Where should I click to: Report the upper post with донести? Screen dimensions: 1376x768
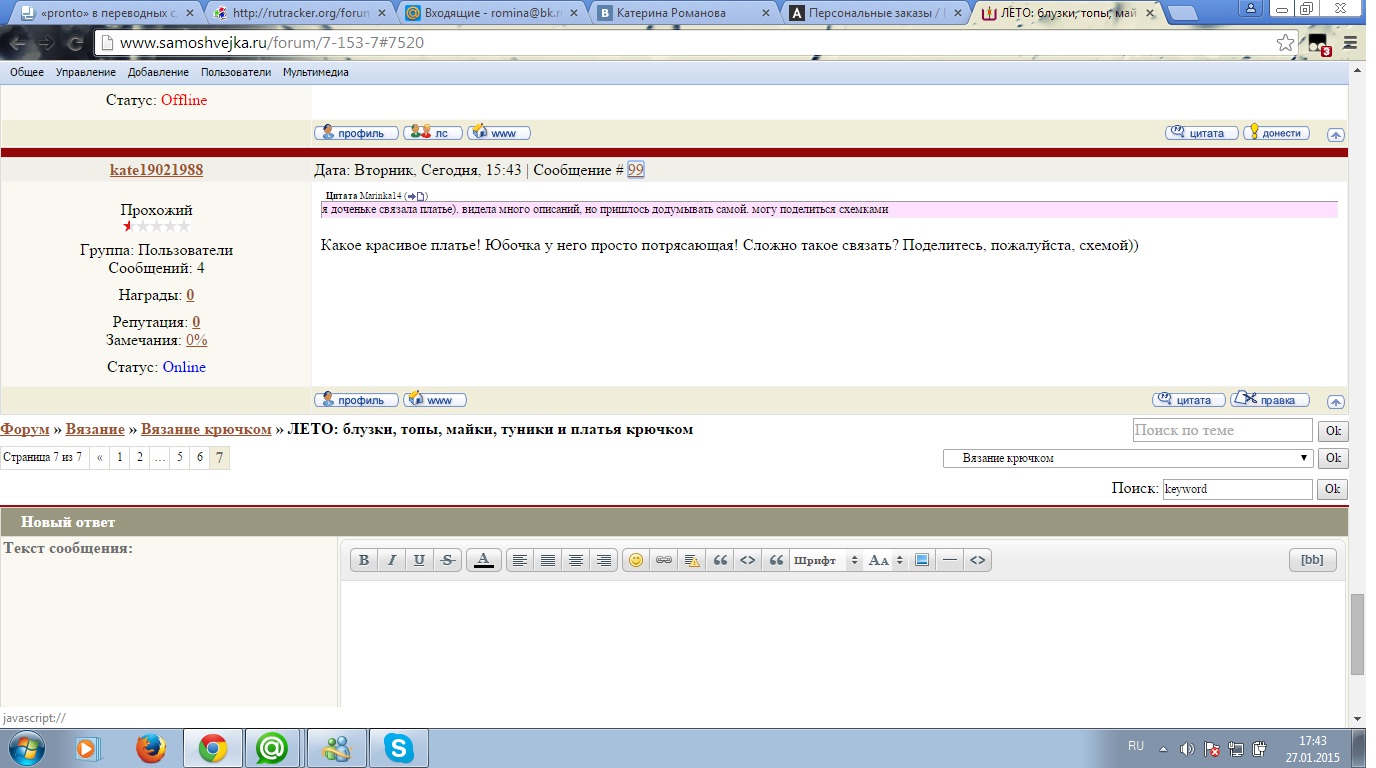[1276, 133]
